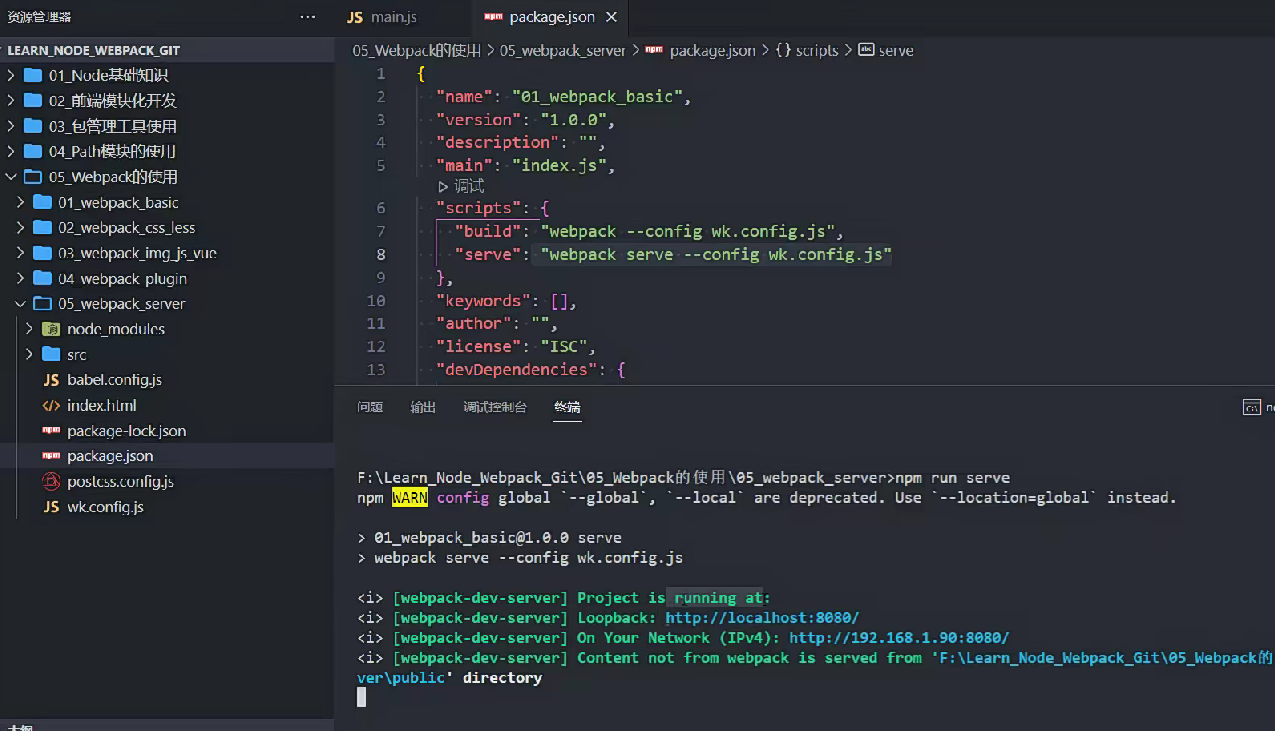The width and height of the screenshot is (1275, 731).
Task: Click npm icon on package.json tab
Action: click(493, 17)
